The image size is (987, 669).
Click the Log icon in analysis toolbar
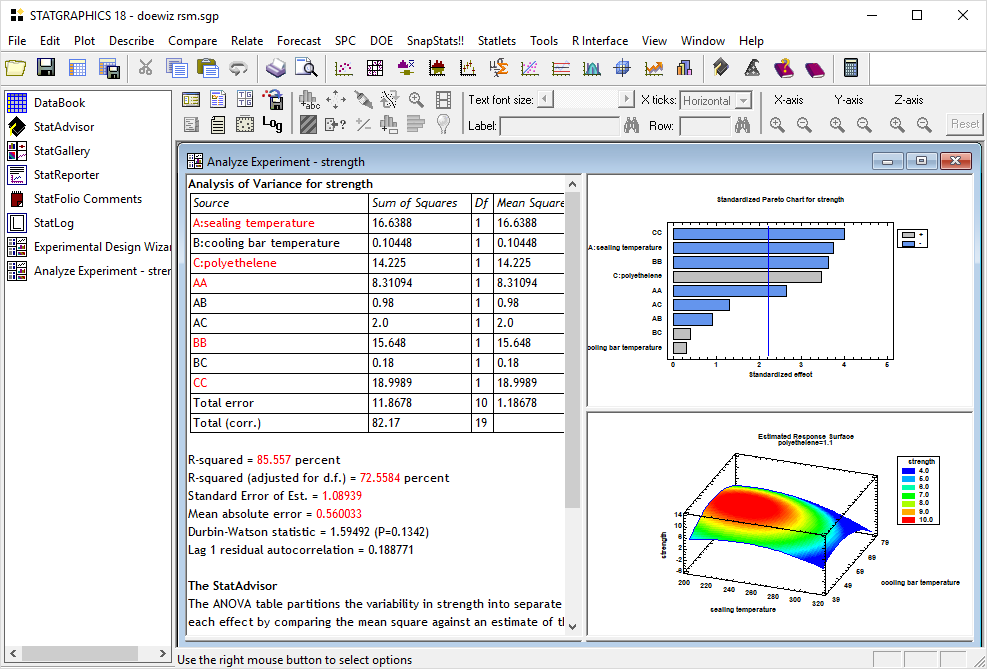coord(272,124)
